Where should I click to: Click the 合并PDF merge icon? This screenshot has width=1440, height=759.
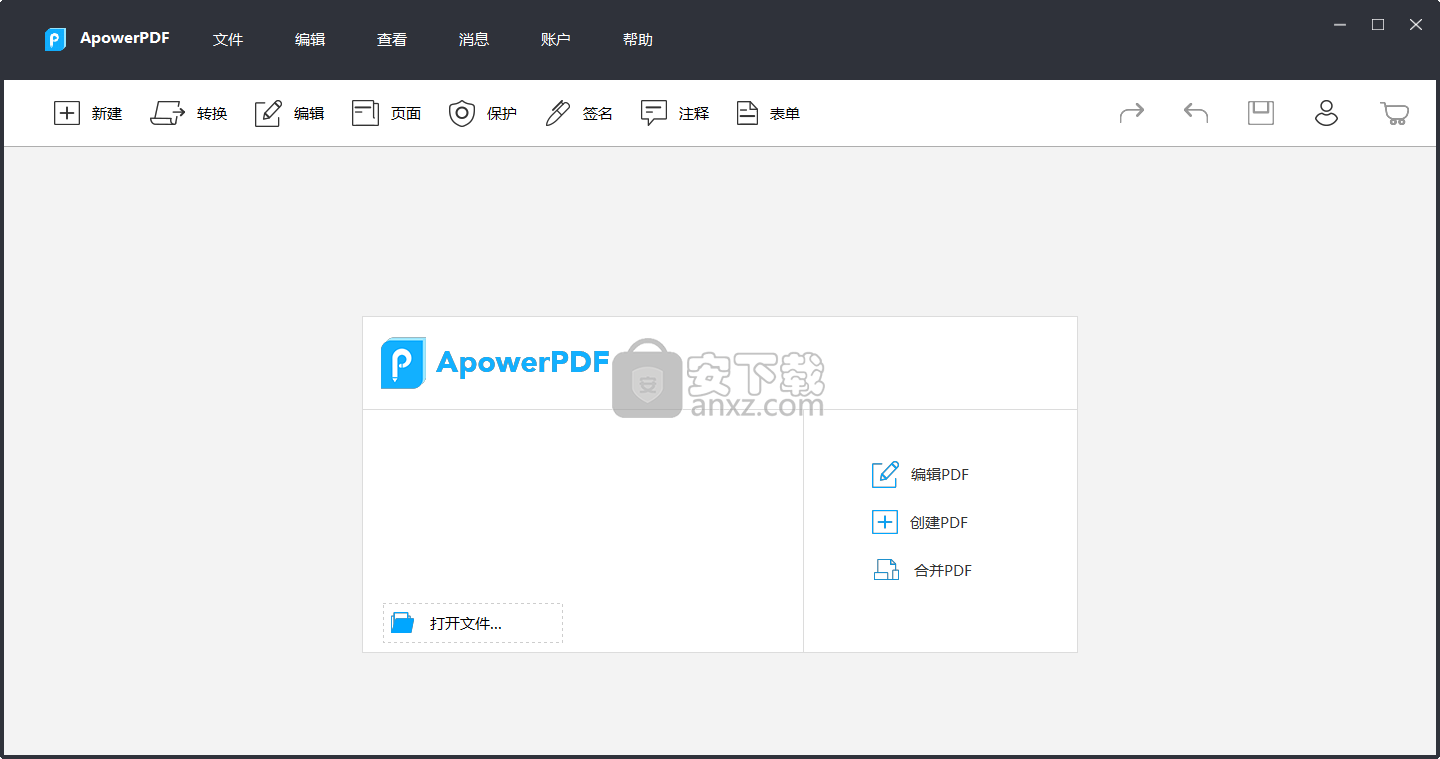click(x=886, y=570)
